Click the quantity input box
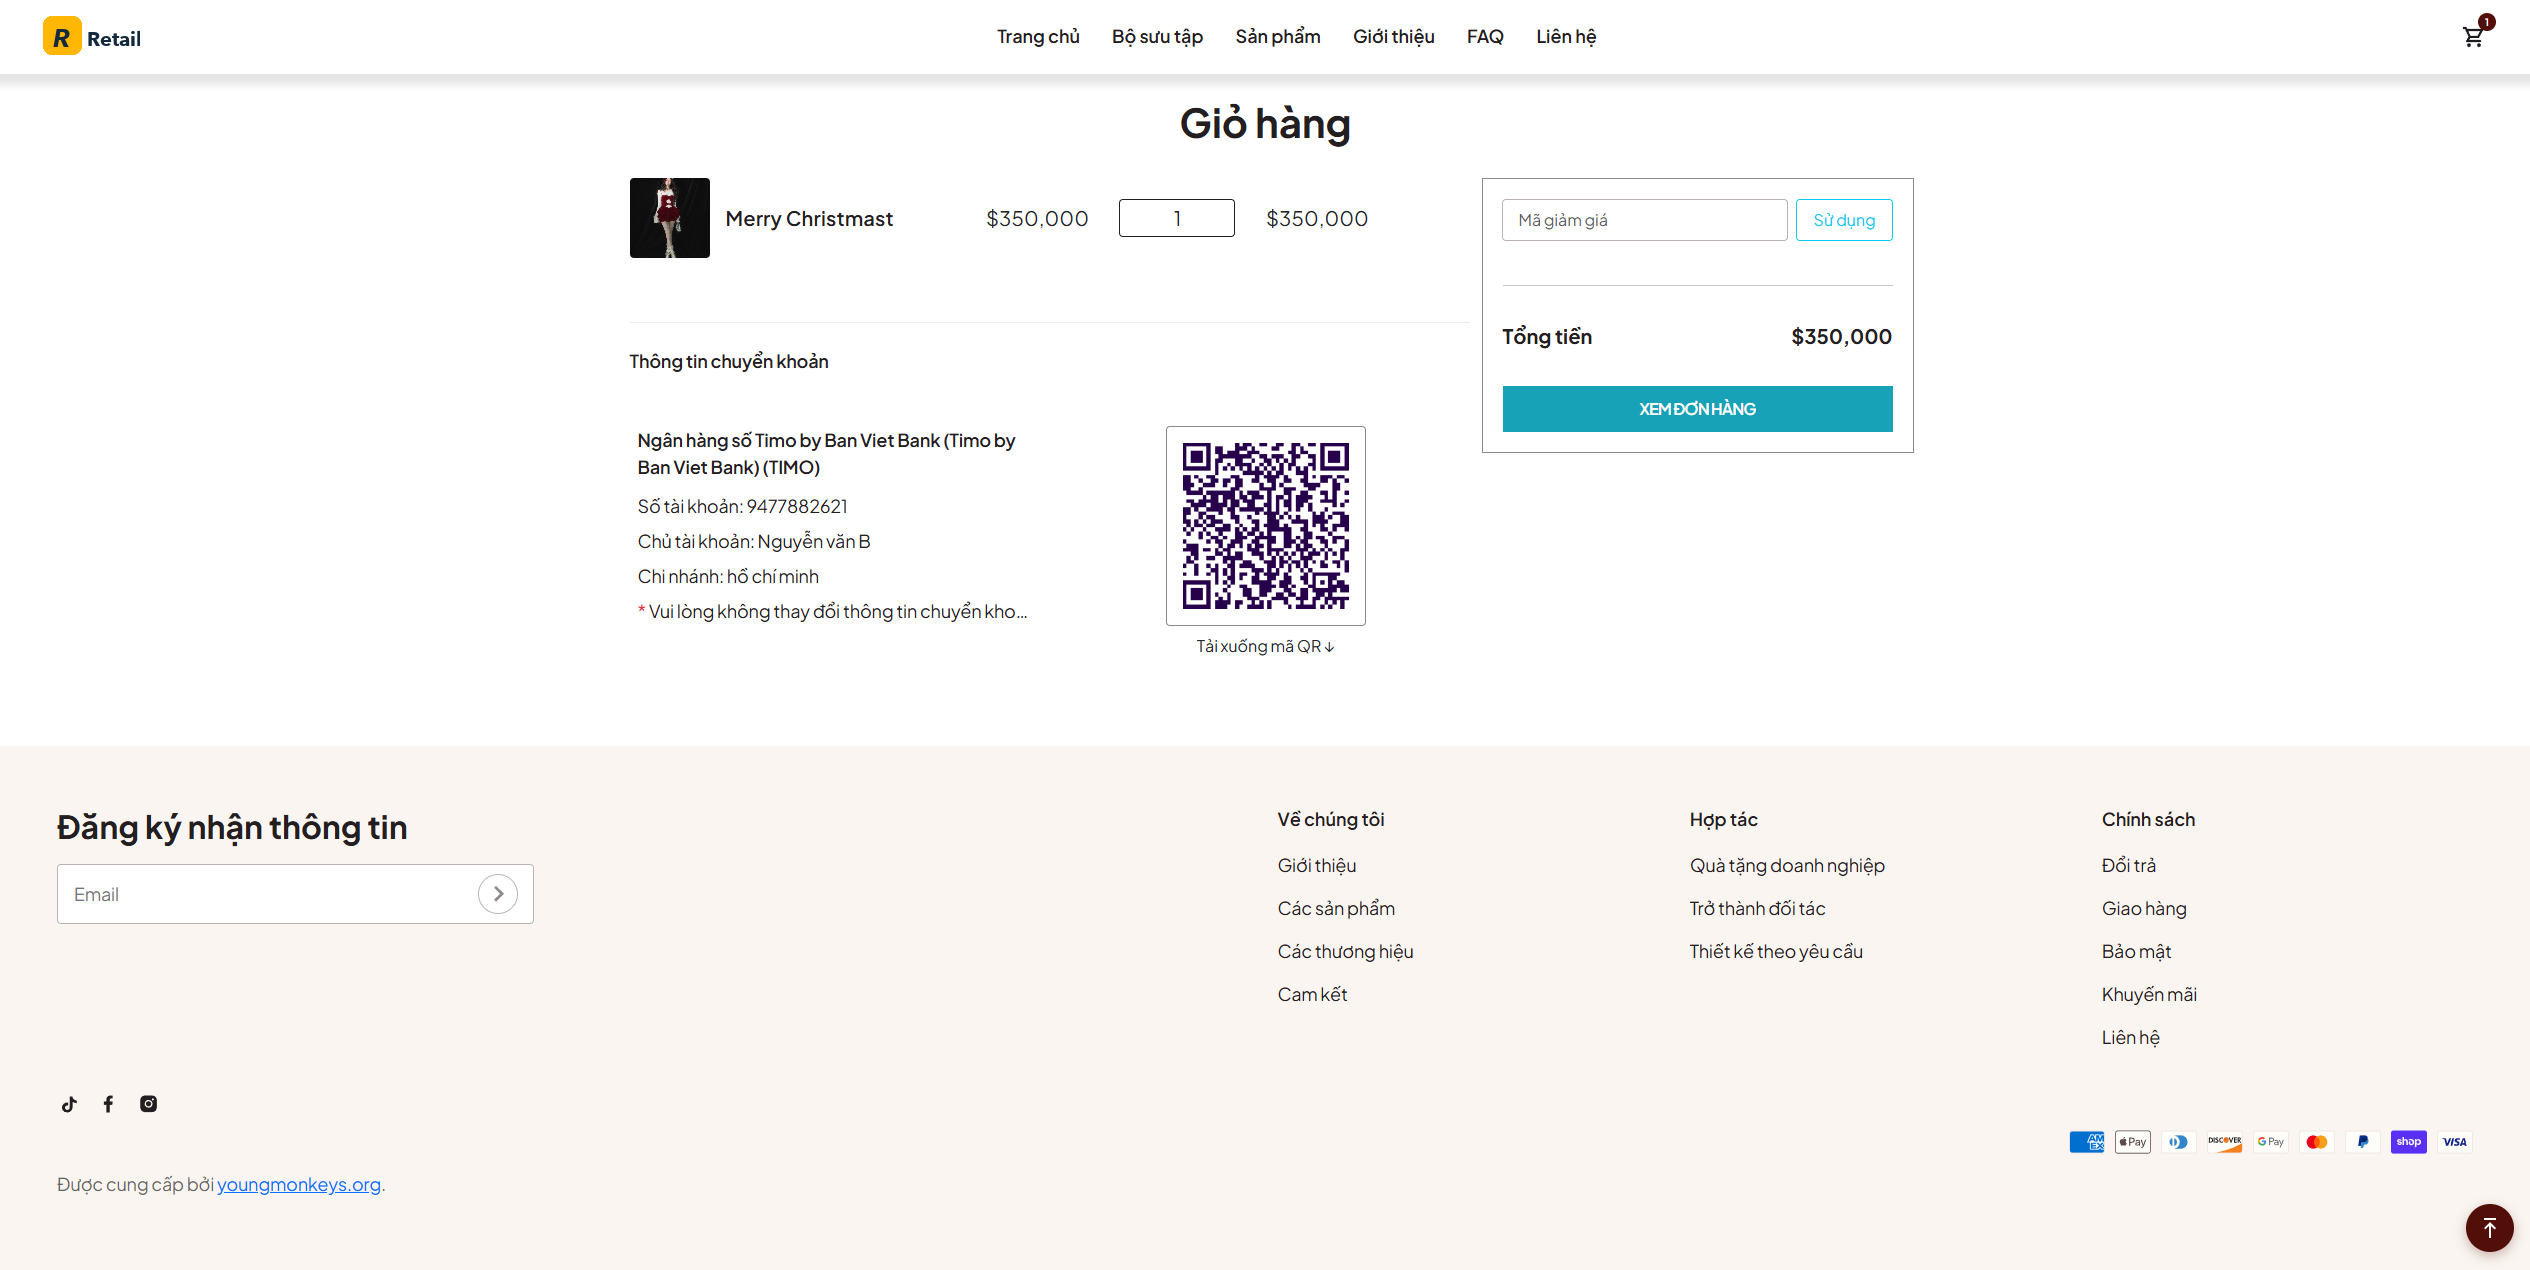The image size is (2530, 1270). point(1176,218)
